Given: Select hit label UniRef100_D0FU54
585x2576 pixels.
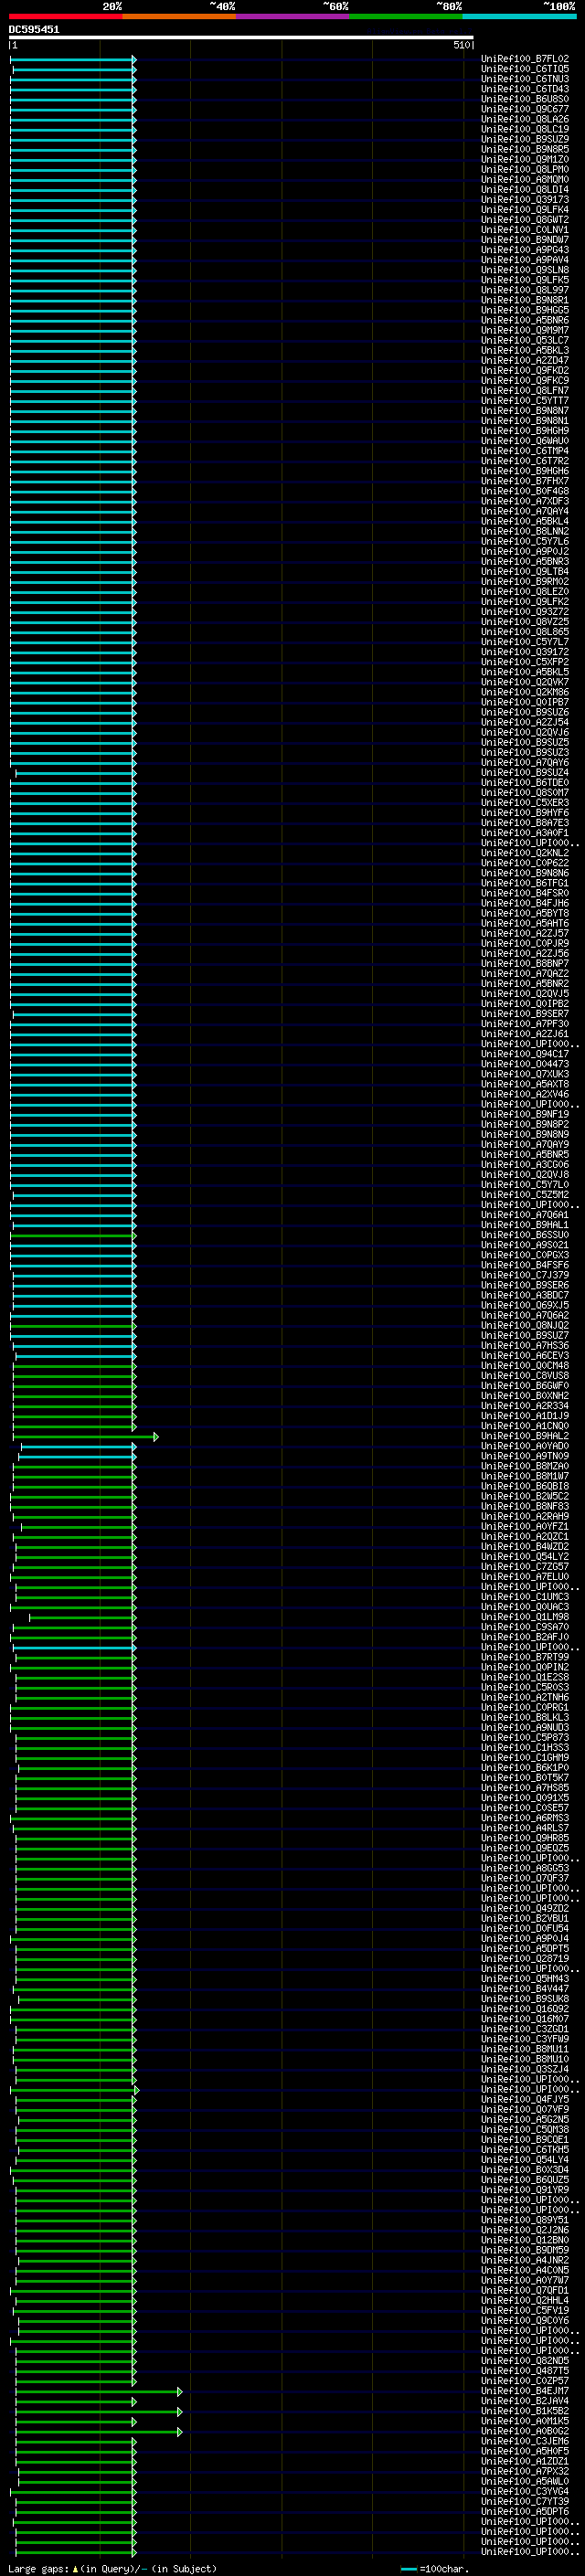Looking at the screenshot, I should coord(525,1929).
